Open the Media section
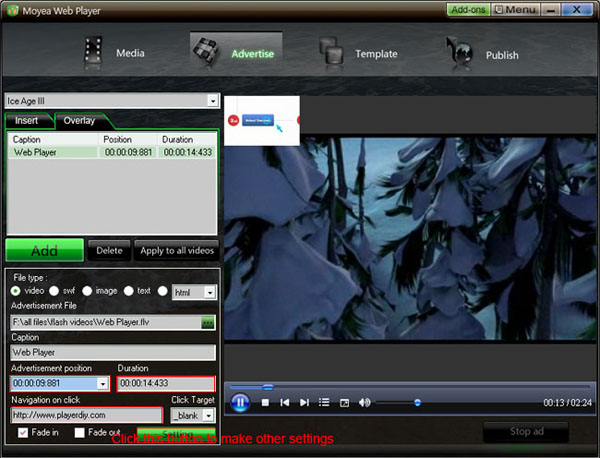The width and height of the screenshot is (600, 458). point(115,52)
